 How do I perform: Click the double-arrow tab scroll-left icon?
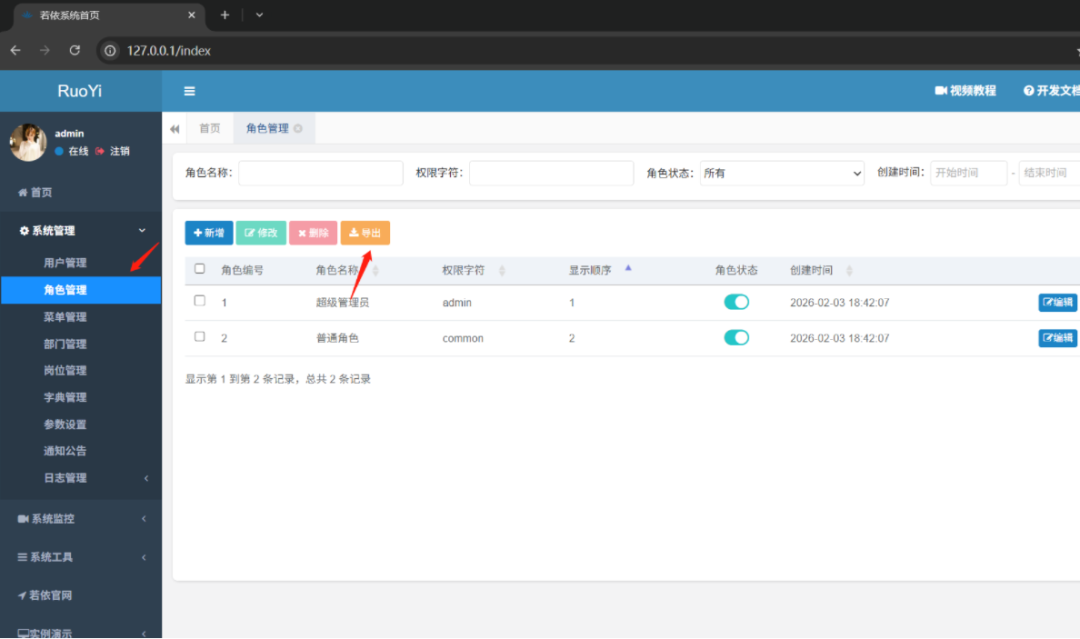coord(174,129)
